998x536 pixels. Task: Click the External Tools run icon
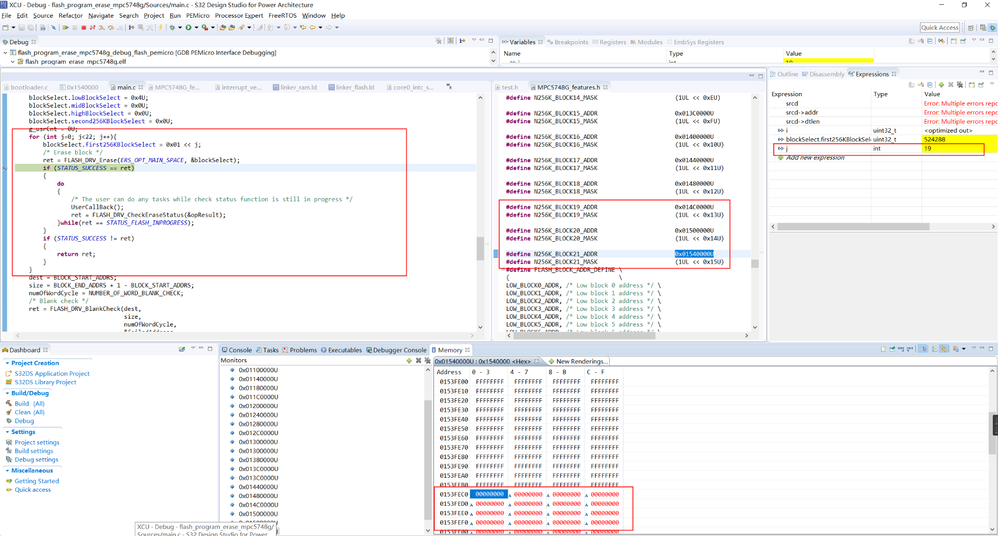[204, 27]
